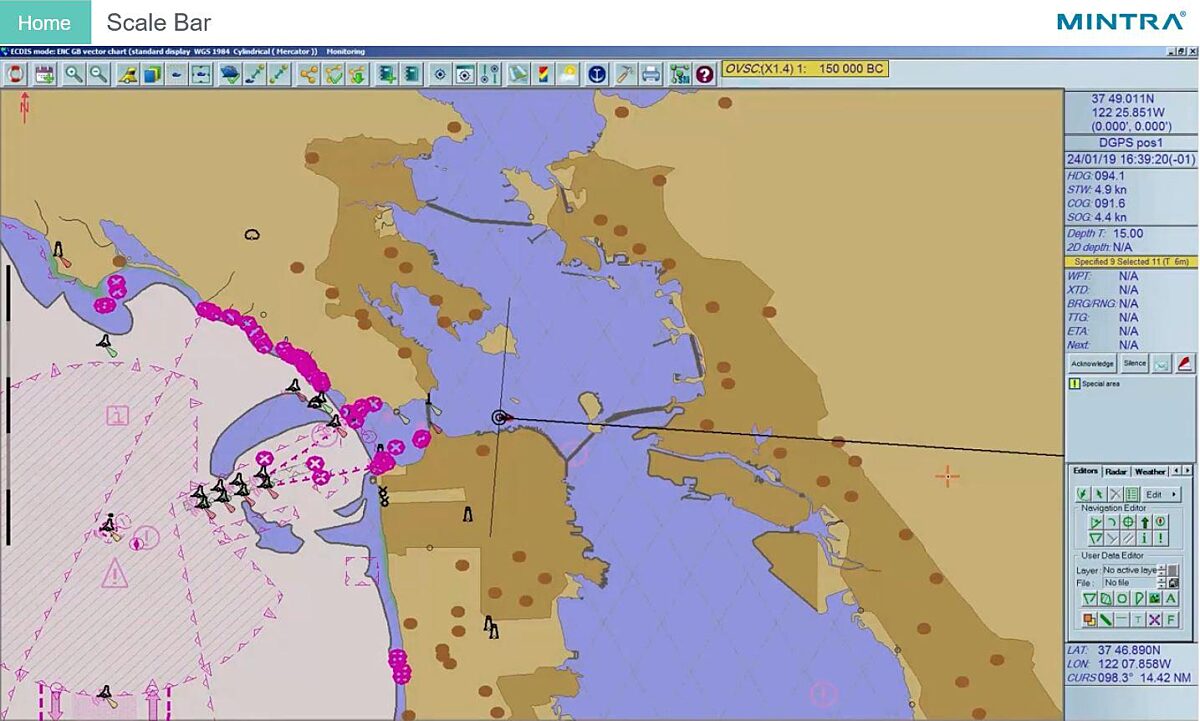The width and height of the screenshot is (1200, 721).
Task: Select the green up arrow Navigation Editor tool
Action: click(x=1144, y=522)
